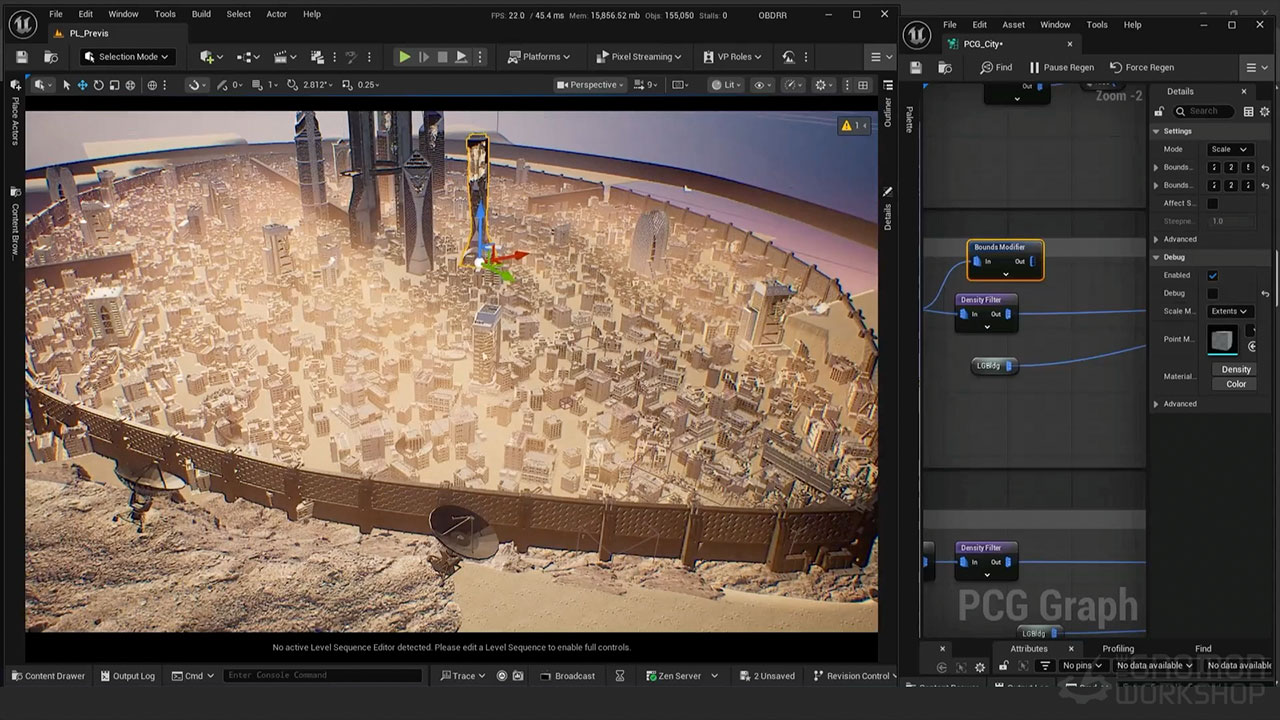
Task: Disable the Enabled checkbox under Debug
Action: coord(1213,275)
